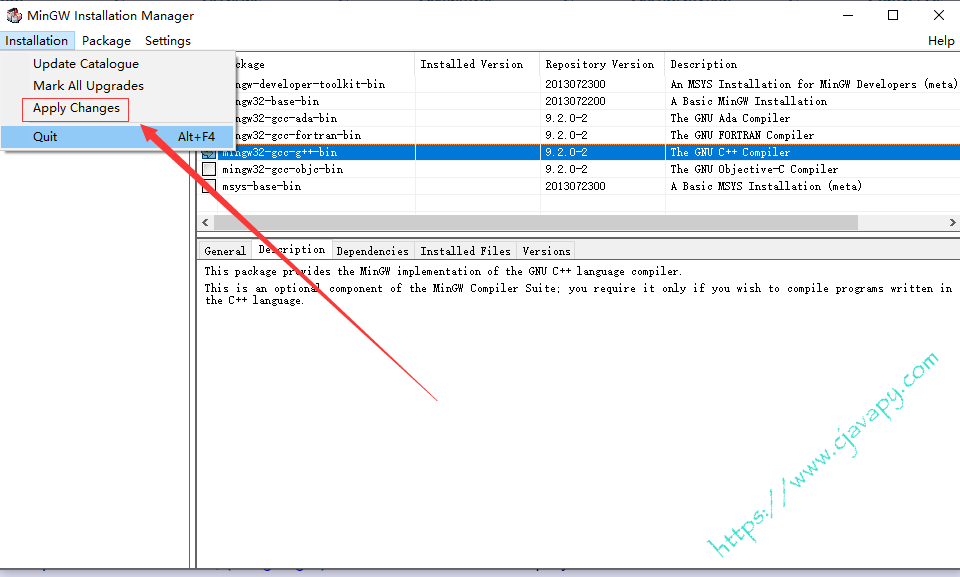Click the Installed Version column header
Viewport: 960px width, 577px height.
click(477, 64)
